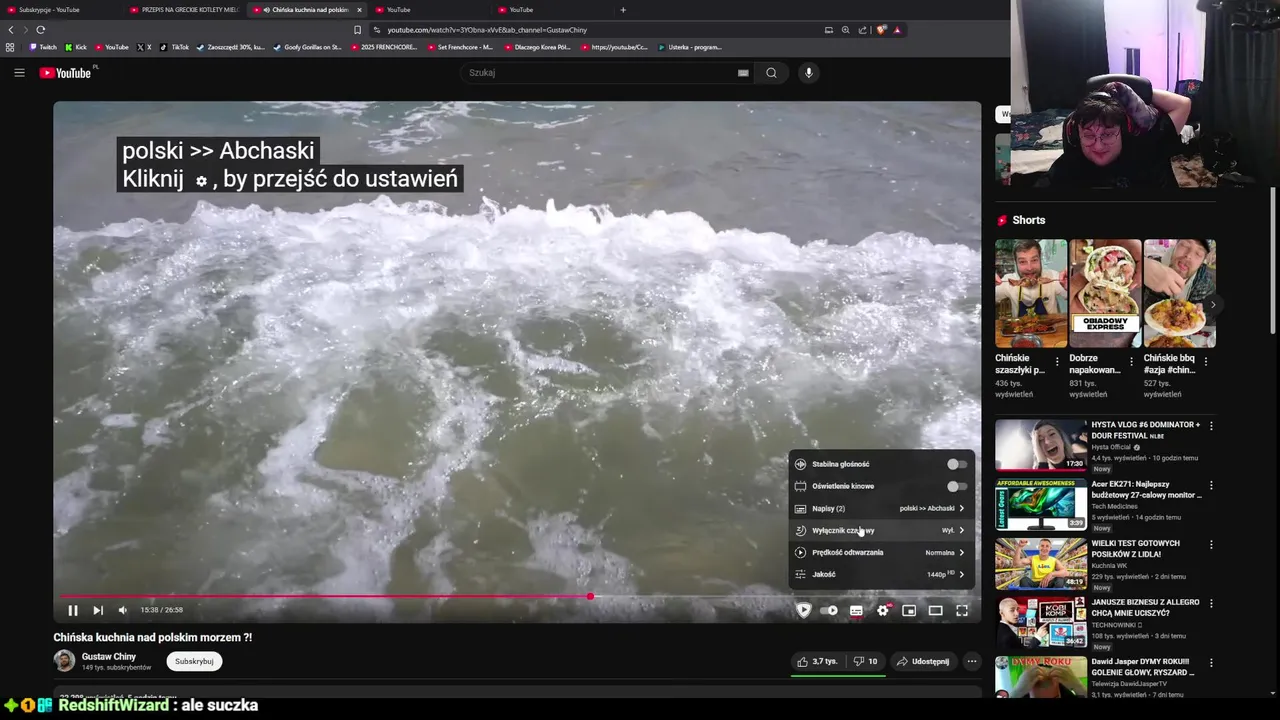Viewport: 1280px width, 720px height.
Task: Click the progress bar scrubber handle
Action: pos(590,596)
